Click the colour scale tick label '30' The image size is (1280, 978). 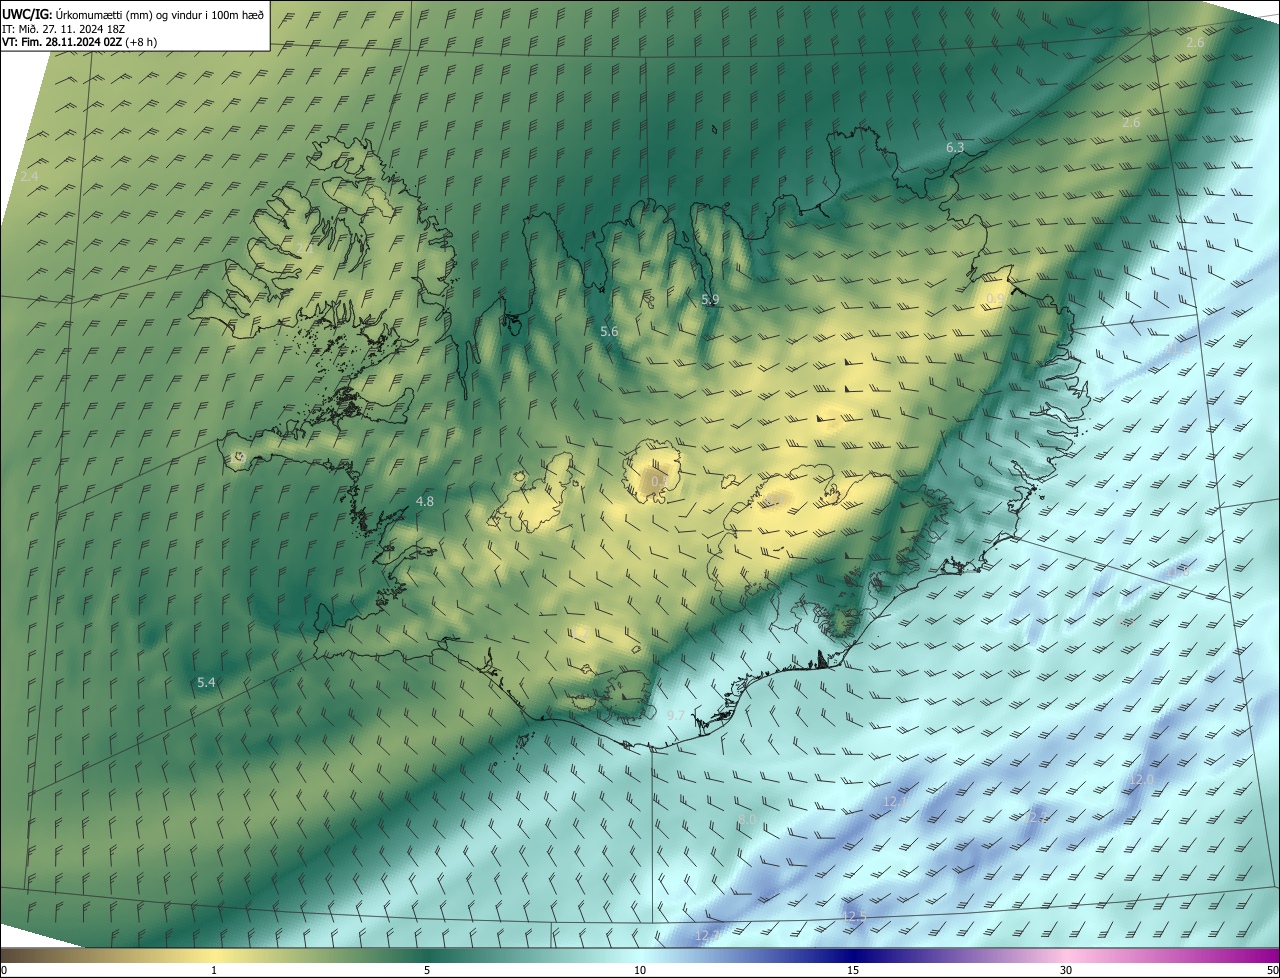click(x=1066, y=970)
